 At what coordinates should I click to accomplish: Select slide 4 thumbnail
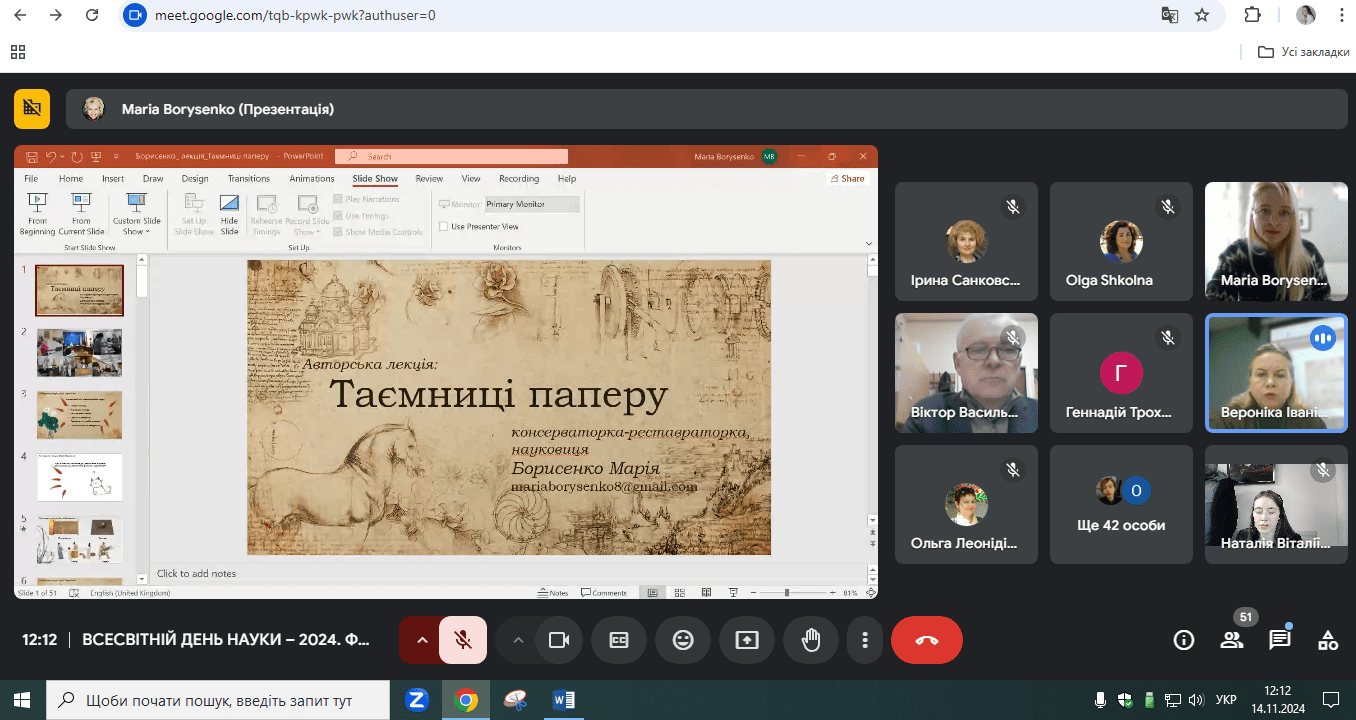79,477
